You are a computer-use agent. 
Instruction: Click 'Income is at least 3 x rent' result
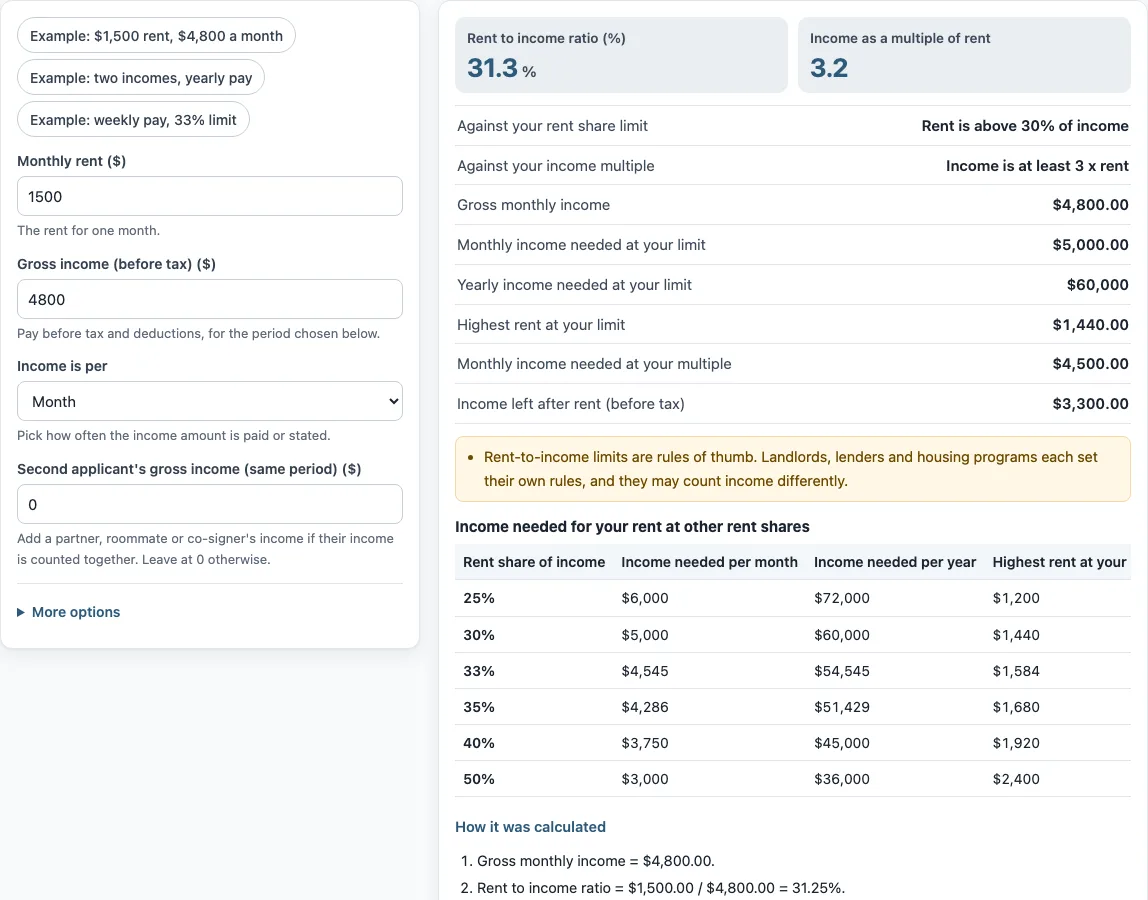click(x=1037, y=166)
